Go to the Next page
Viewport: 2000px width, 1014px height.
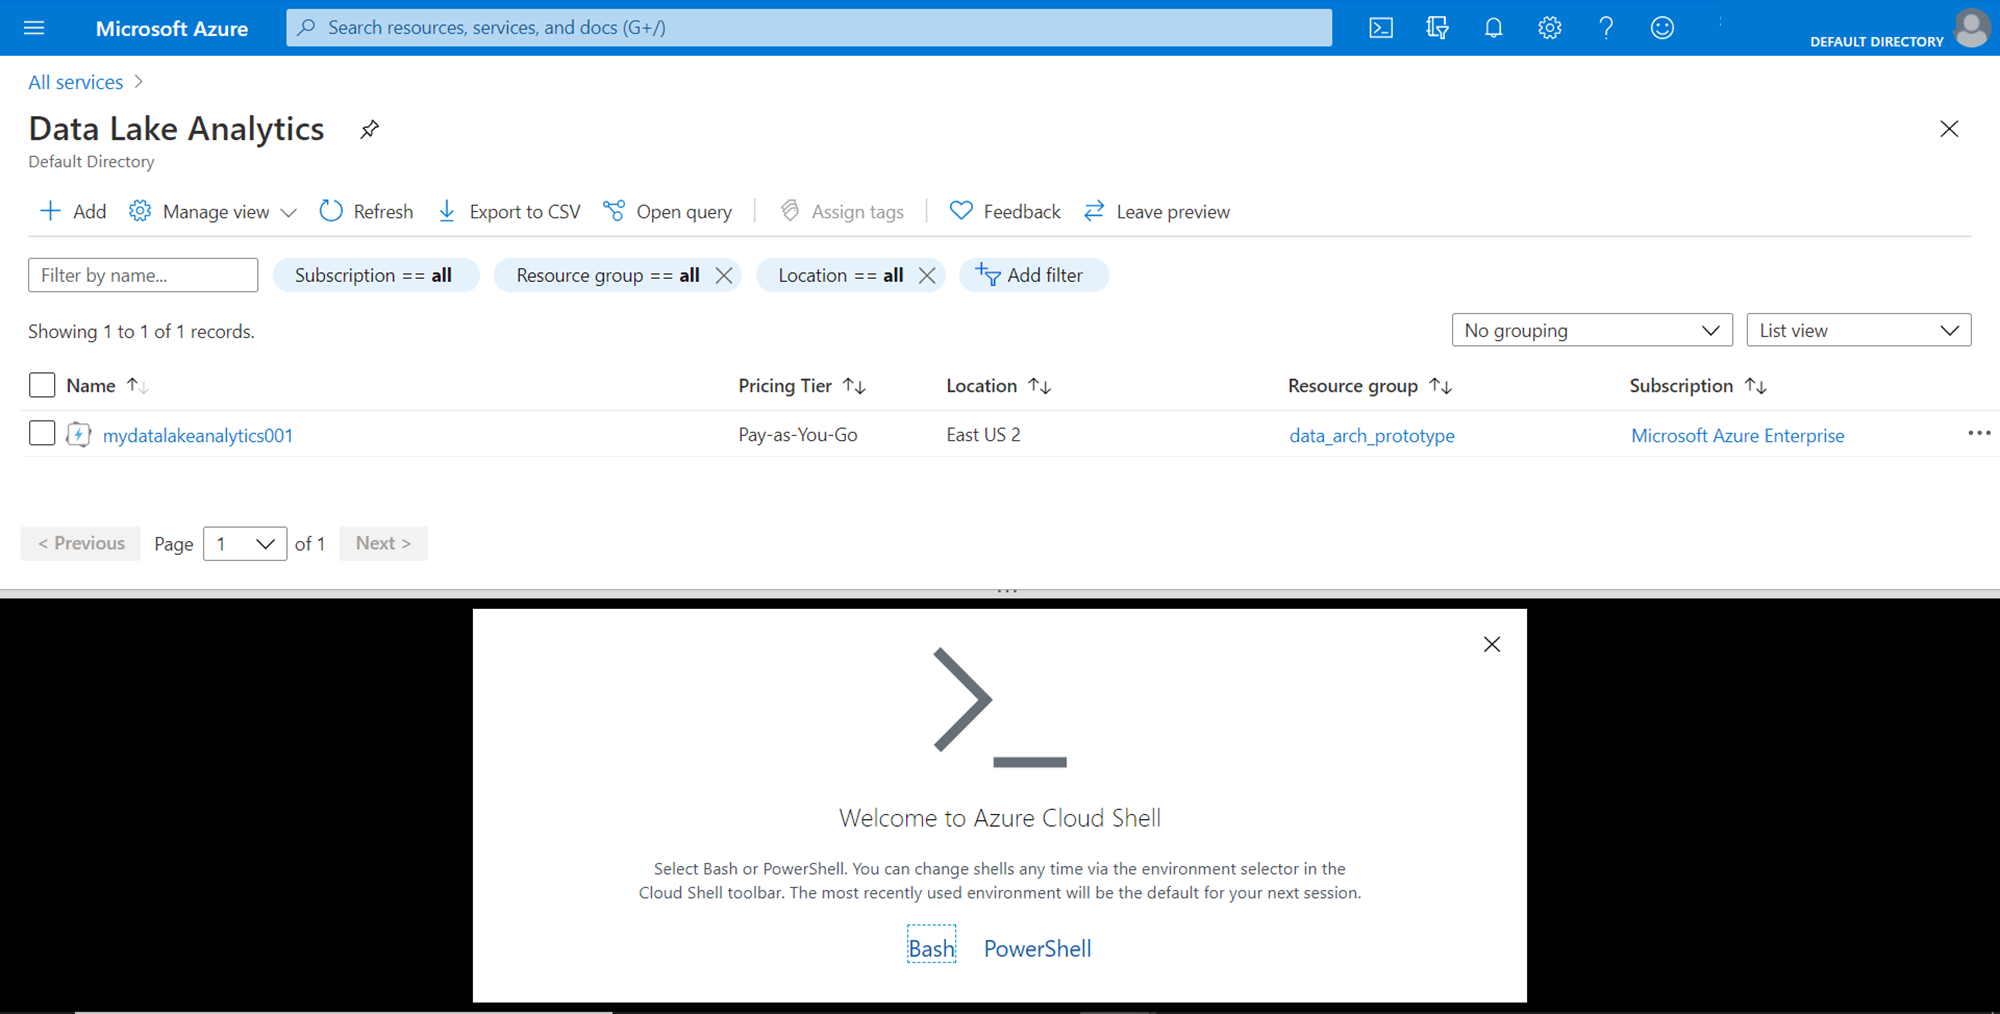[383, 543]
